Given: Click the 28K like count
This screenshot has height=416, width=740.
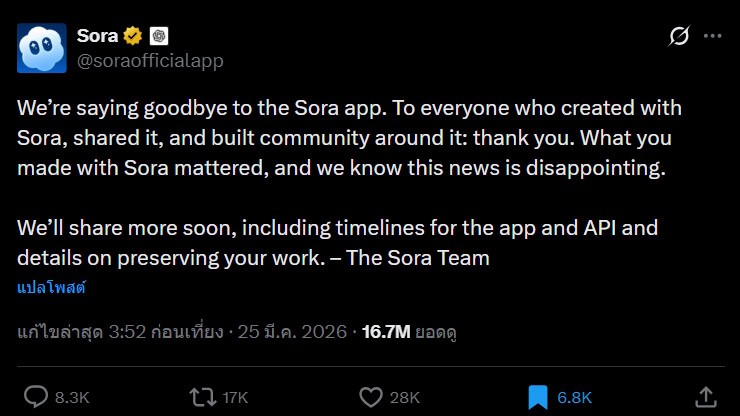Looking at the screenshot, I should click(x=404, y=397).
